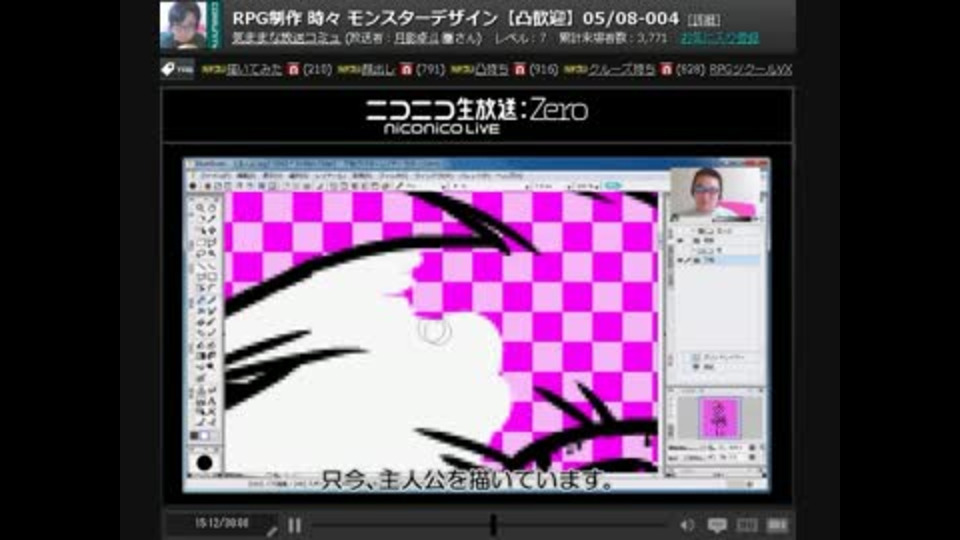Toggle comment display speech-bubble icon

tap(717, 525)
